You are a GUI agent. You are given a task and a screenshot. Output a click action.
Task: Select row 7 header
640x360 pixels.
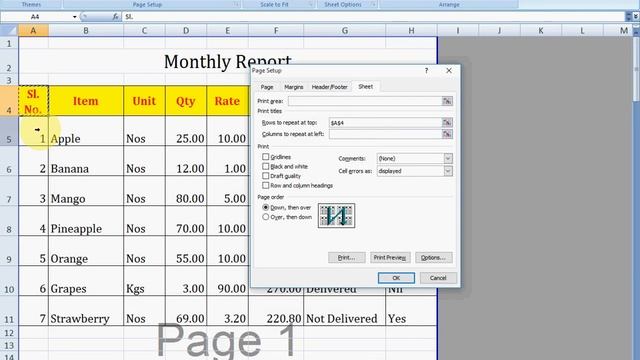coord(9,191)
